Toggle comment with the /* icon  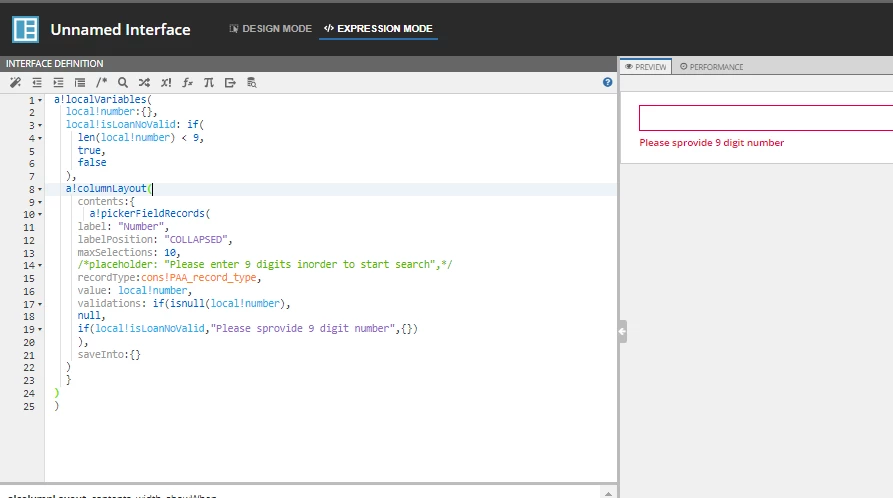pyautogui.click(x=101, y=83)
